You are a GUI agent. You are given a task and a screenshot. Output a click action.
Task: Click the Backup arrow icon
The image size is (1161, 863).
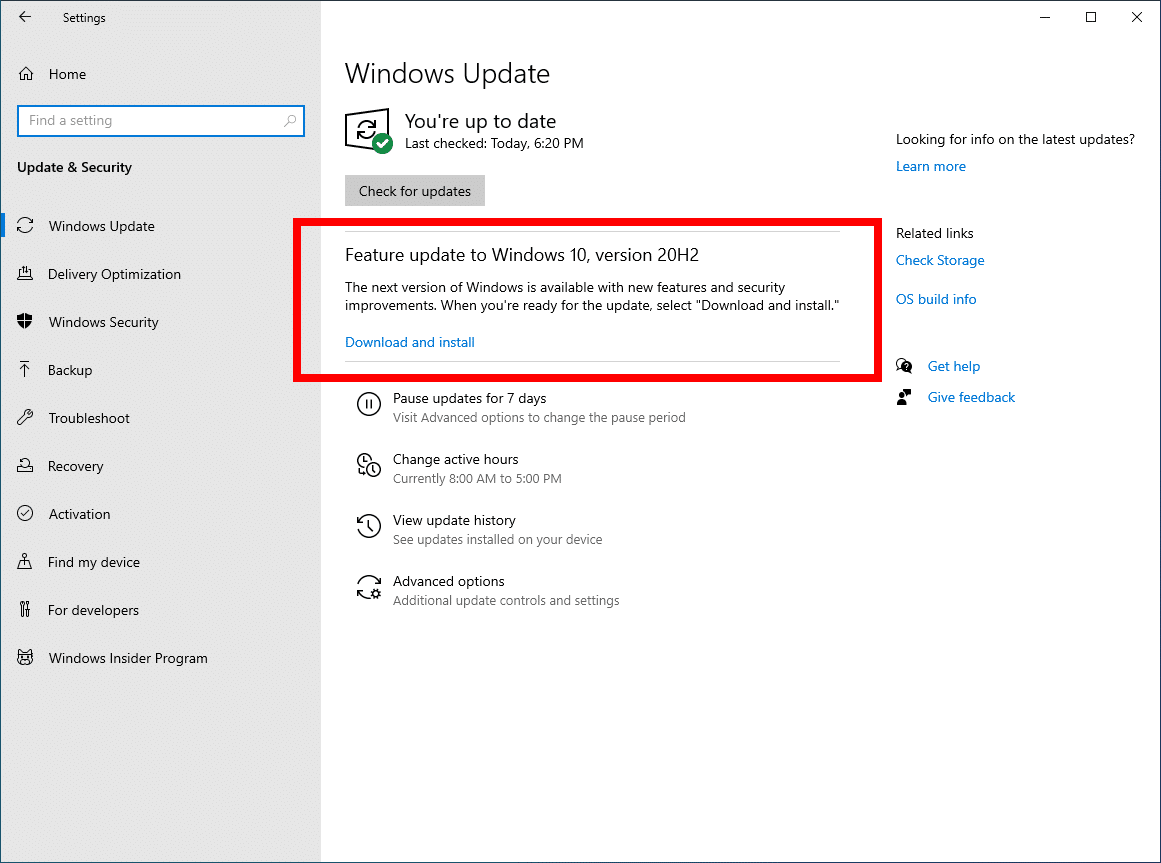[x=25, y=369]
